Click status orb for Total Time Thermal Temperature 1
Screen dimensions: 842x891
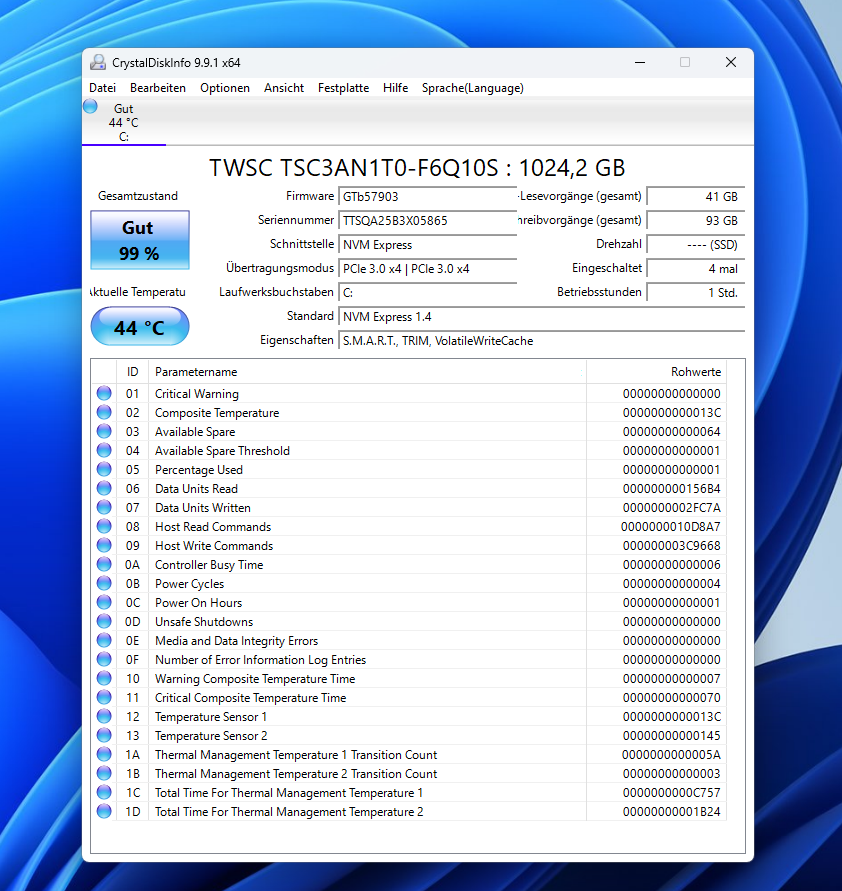[104, 792]
